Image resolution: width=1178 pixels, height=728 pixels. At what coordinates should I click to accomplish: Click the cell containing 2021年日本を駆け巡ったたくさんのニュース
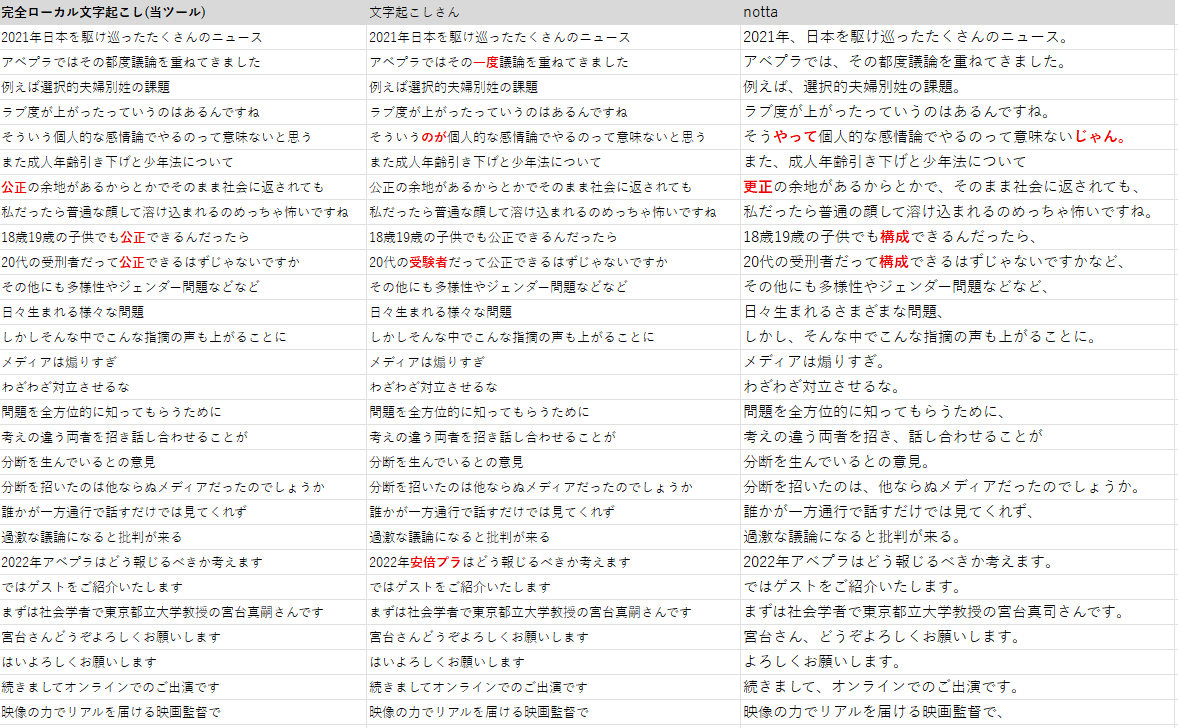click(x=130, y=37)
